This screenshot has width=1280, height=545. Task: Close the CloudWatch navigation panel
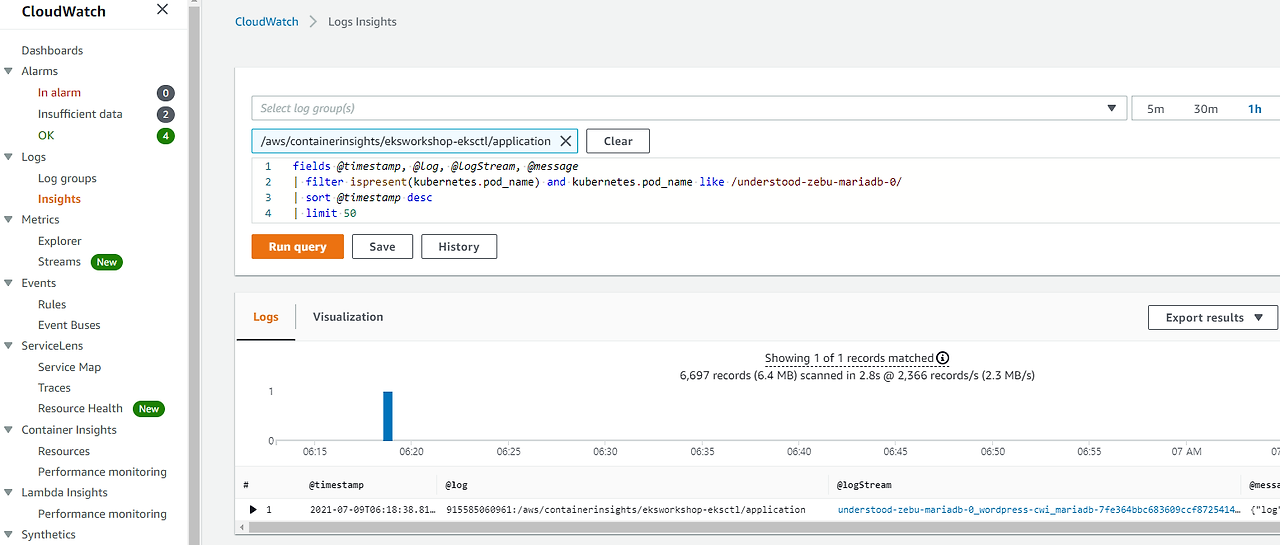pyautogui.click(x=163, y=11)
